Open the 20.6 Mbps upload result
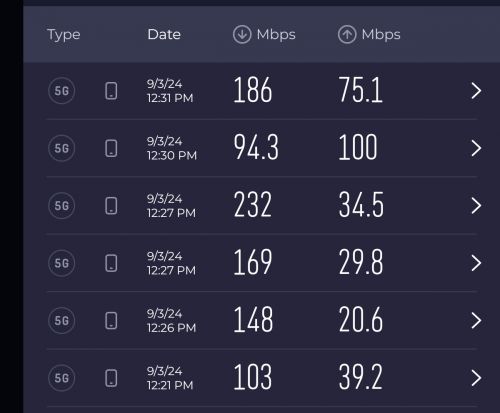This screenshot has width=500, height=413. point(361,320)
